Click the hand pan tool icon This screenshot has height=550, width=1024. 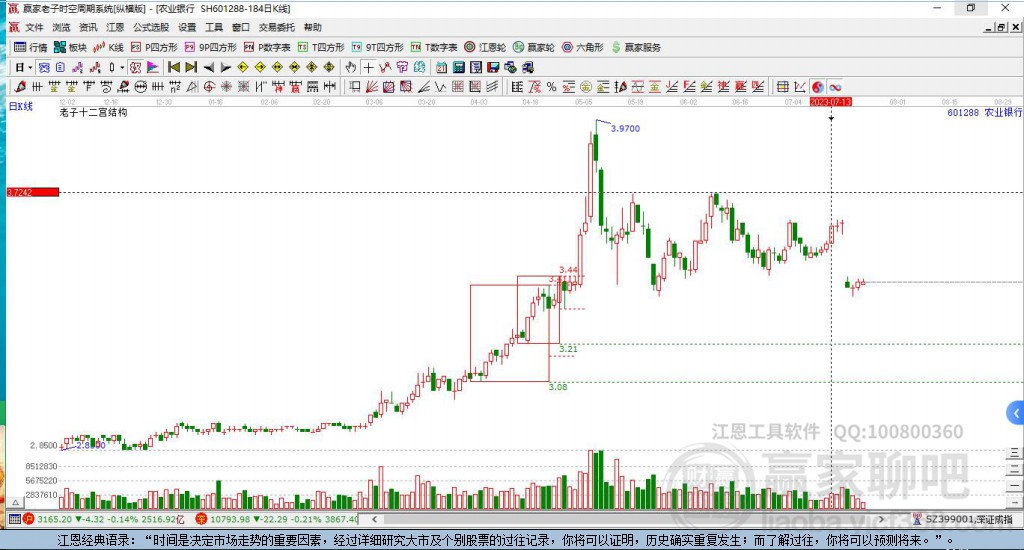351,67
